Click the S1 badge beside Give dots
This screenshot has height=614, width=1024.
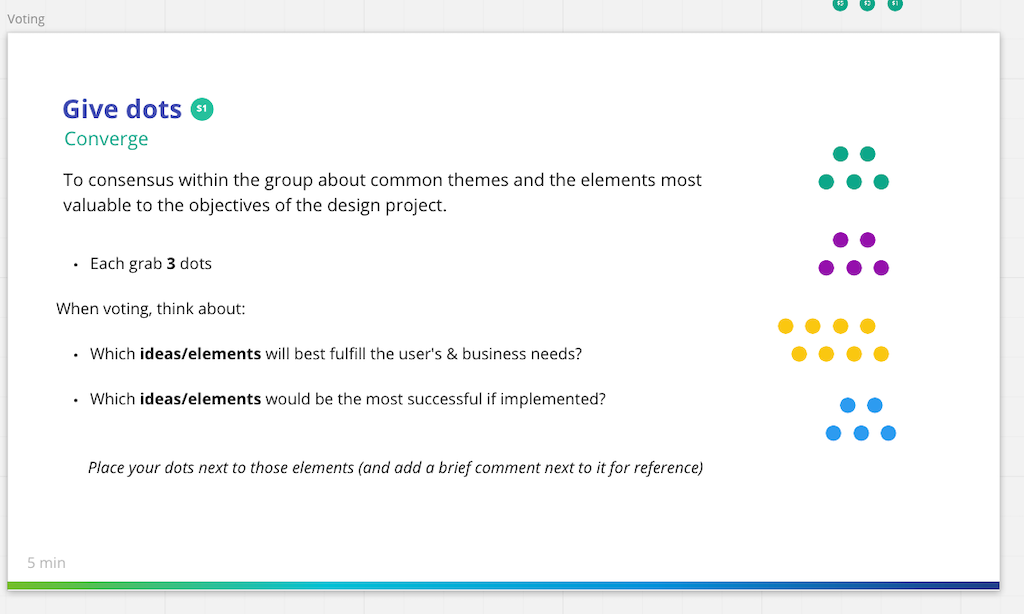point(202,109)
